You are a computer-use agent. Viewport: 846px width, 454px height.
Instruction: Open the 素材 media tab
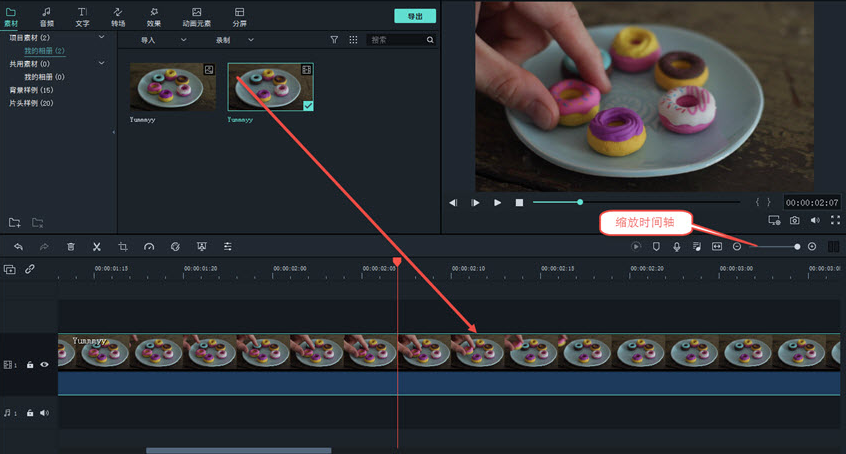tap(11, 17)
